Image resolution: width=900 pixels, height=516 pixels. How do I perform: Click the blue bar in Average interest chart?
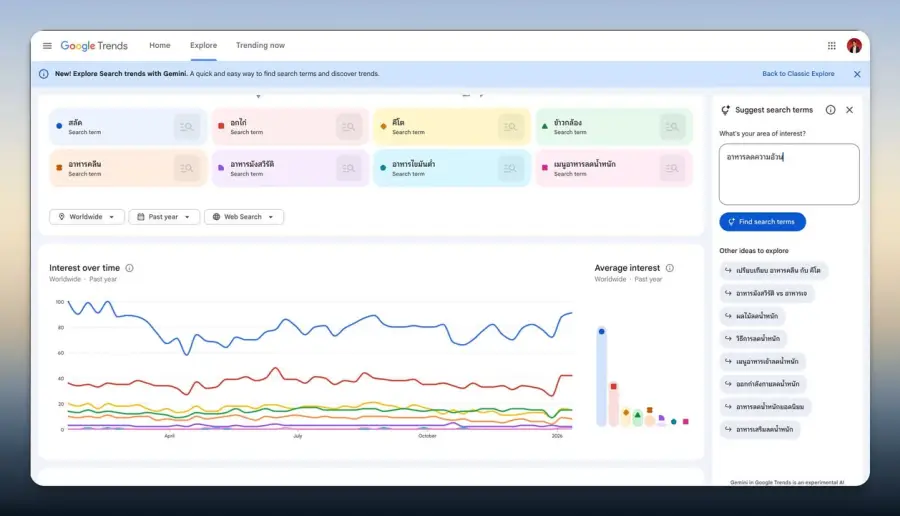click(601, 377)
